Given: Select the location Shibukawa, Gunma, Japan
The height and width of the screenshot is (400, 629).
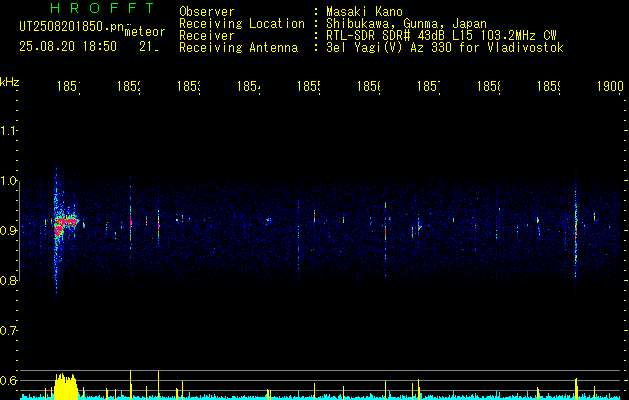Looking at the screenshot, I should 406,24.
